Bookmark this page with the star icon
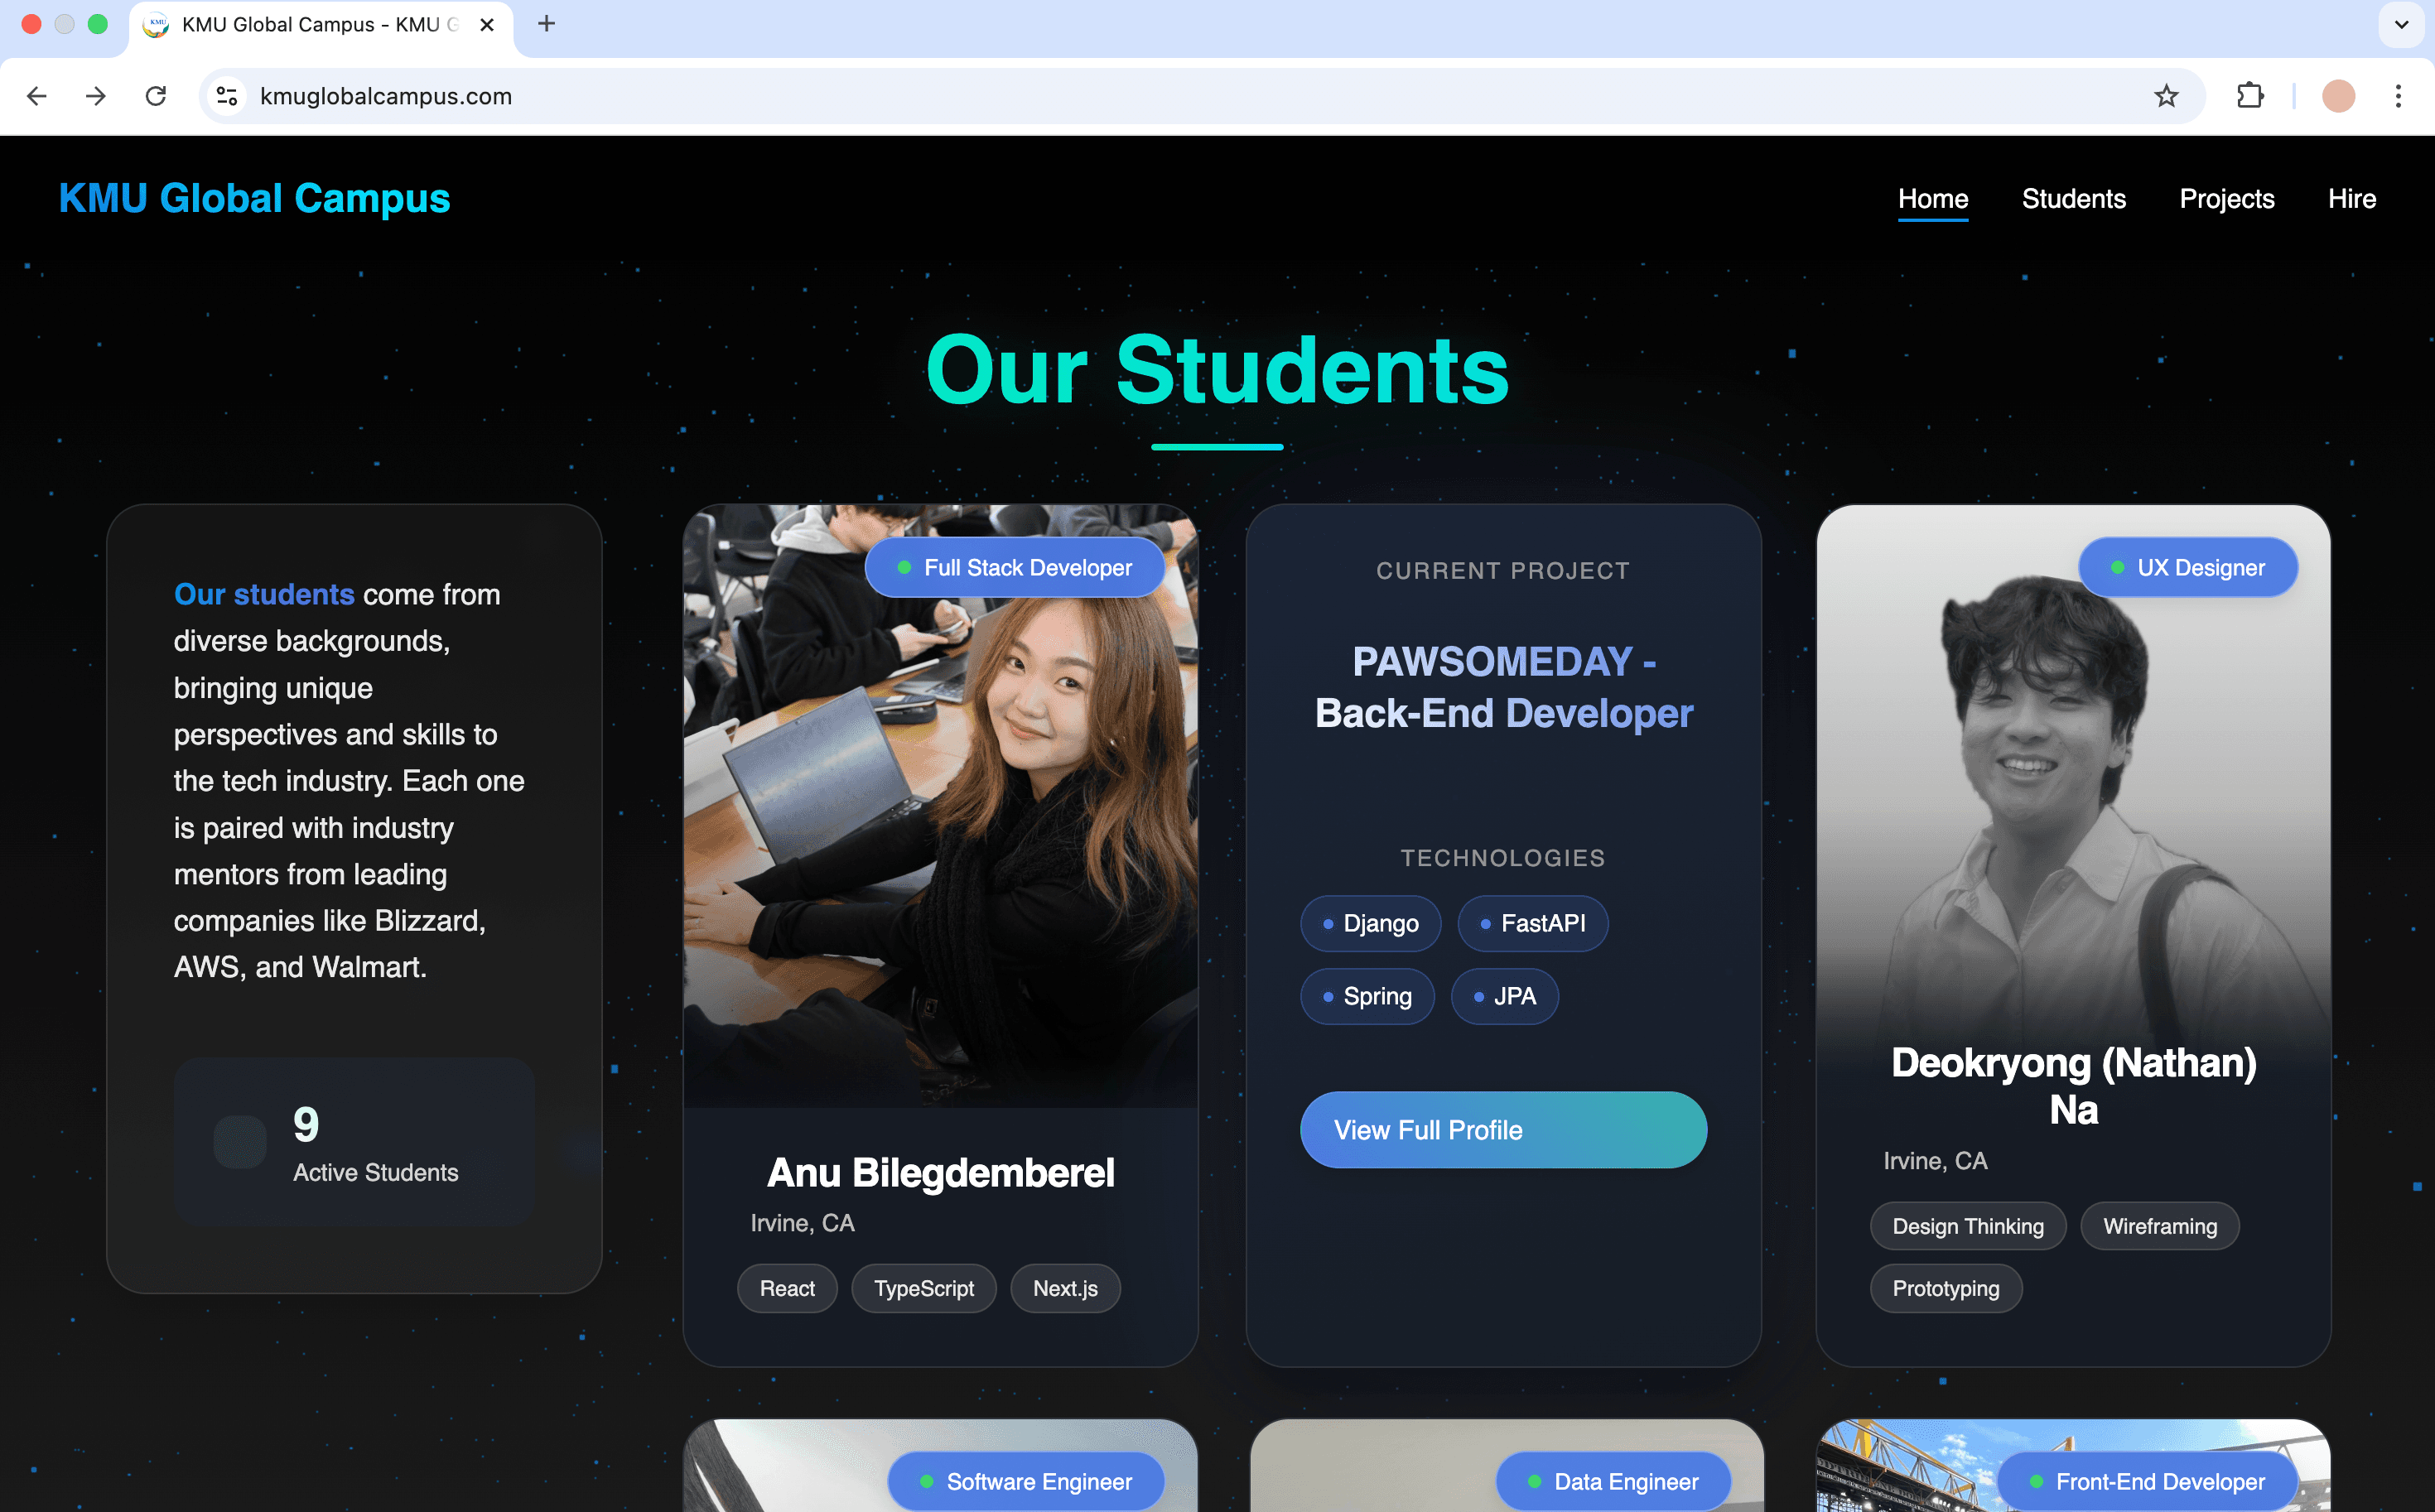 tap(2166, 96)
